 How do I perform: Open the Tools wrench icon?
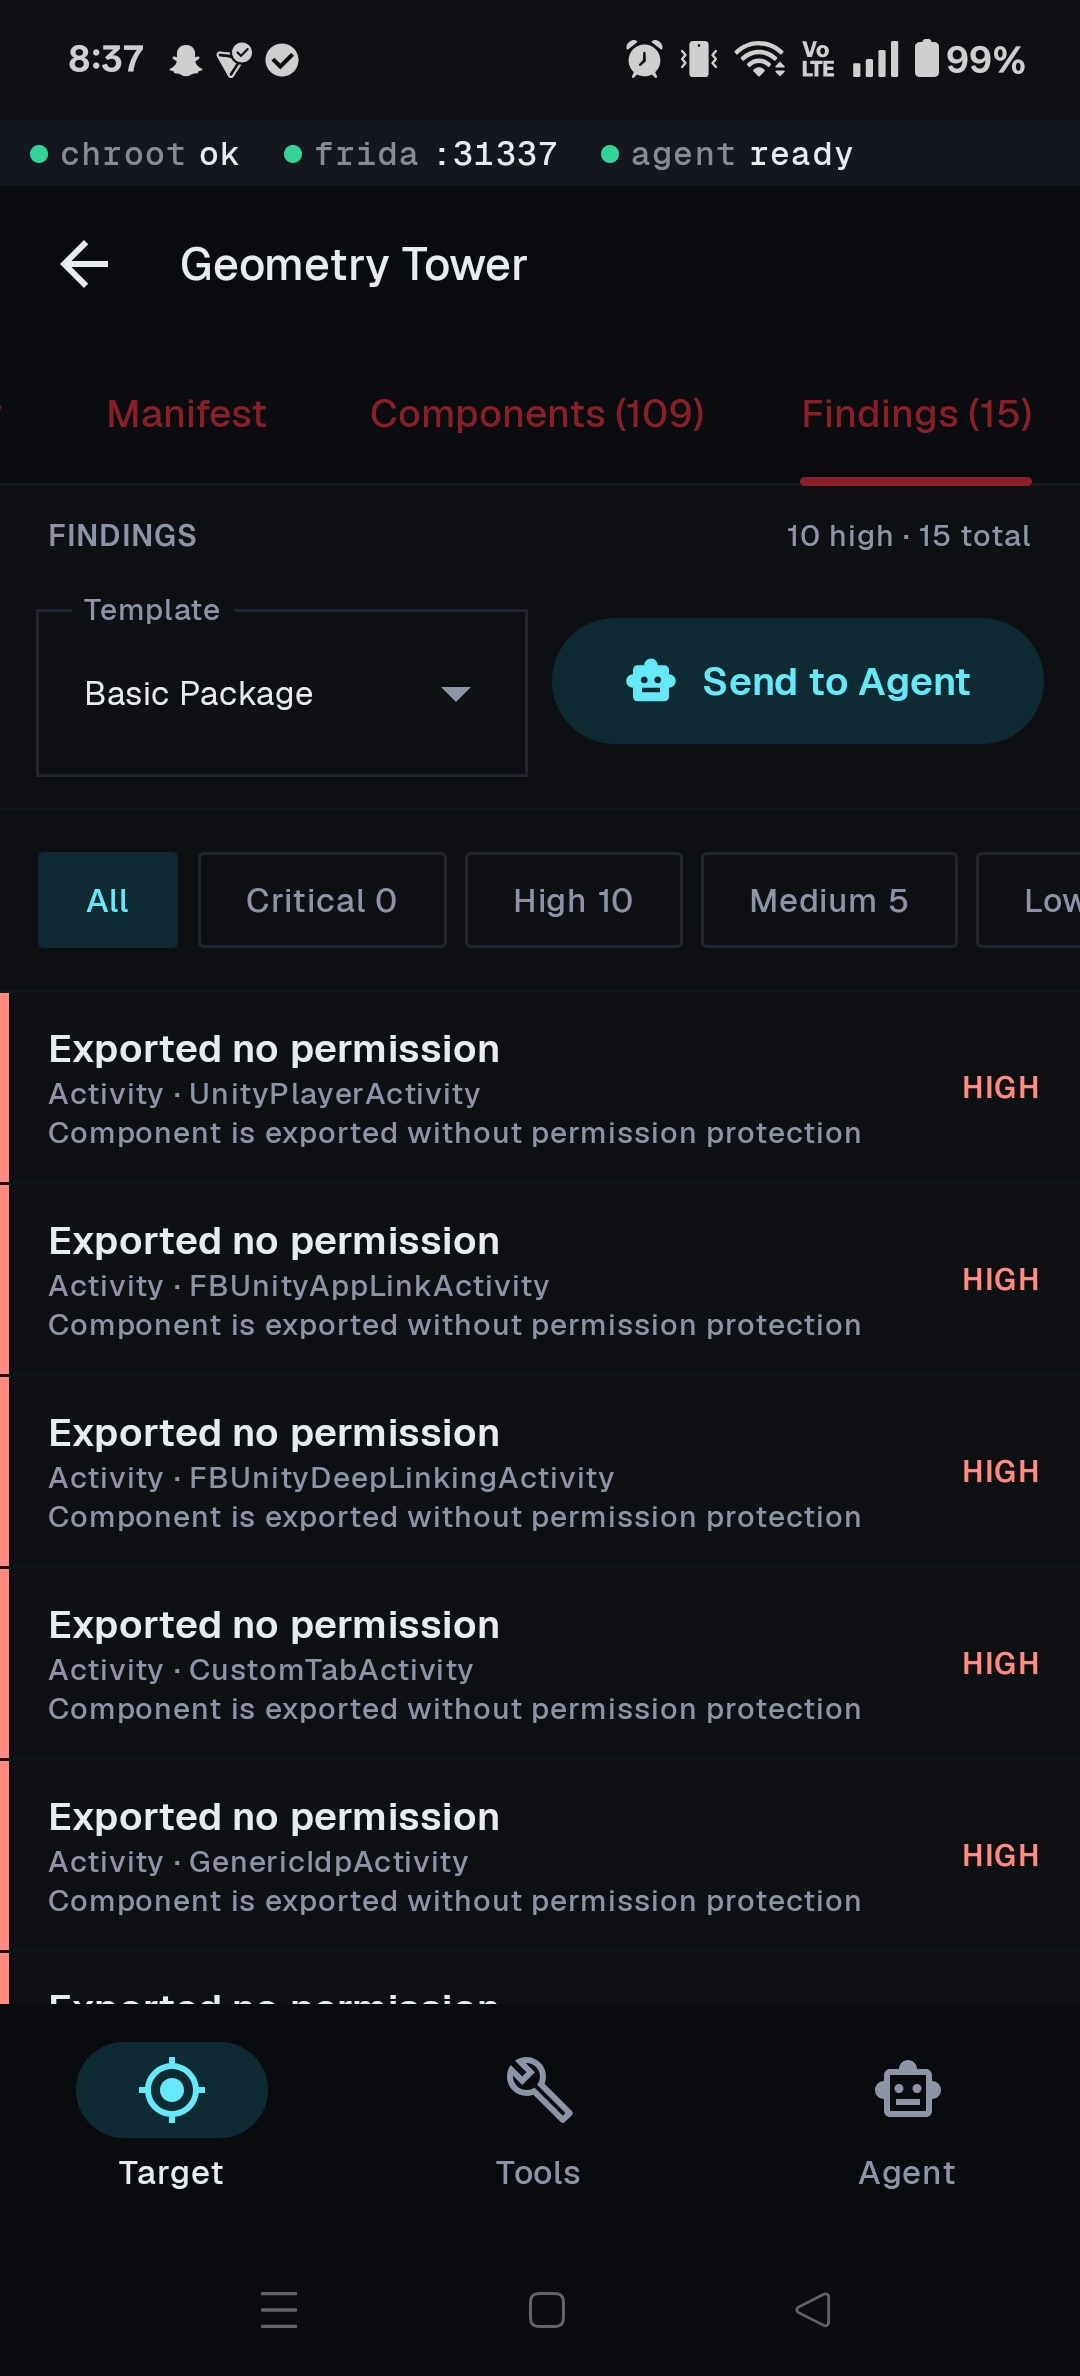click(x=539, y=2090)
